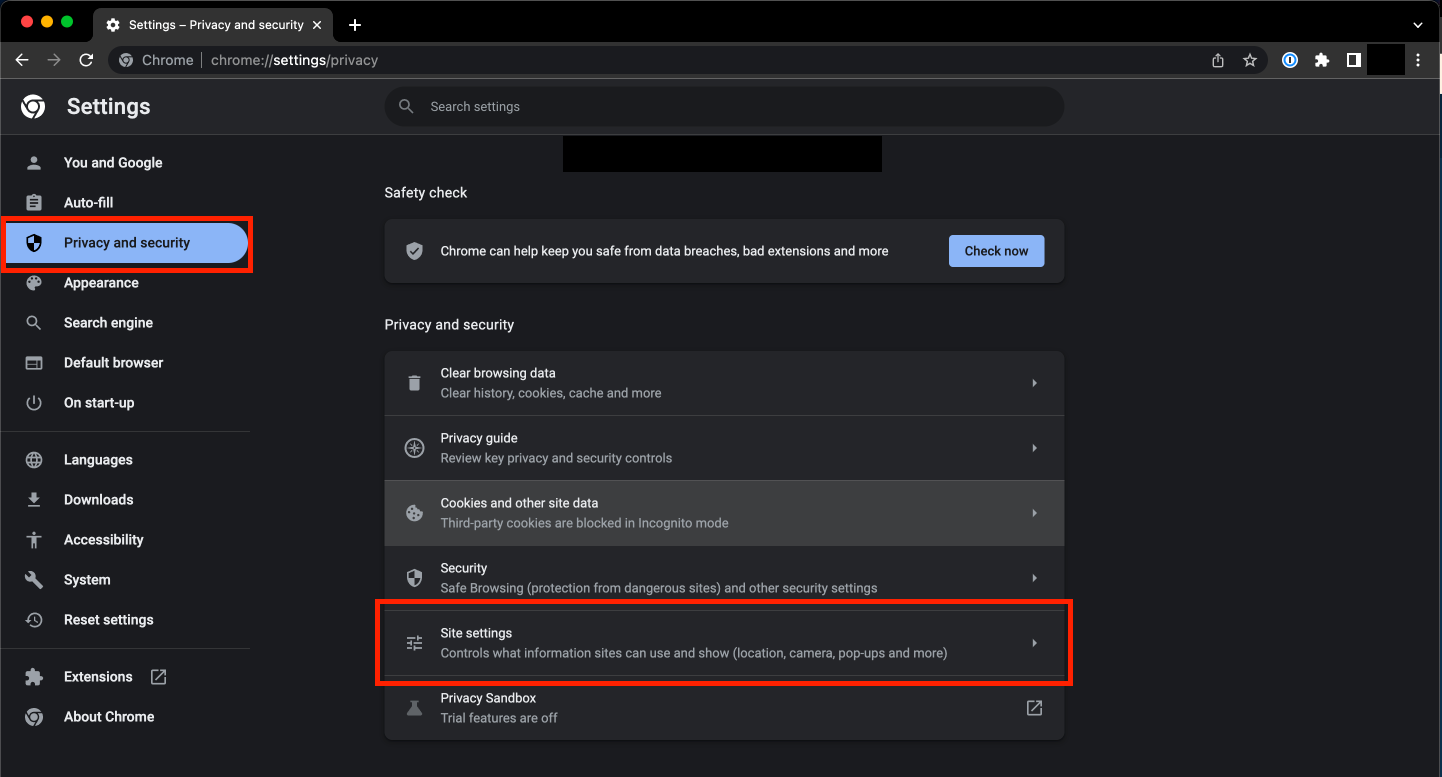The height and width of the screenshot is (777, 1442).
Task: Click the browser back arrow
Action: [22, 60]
